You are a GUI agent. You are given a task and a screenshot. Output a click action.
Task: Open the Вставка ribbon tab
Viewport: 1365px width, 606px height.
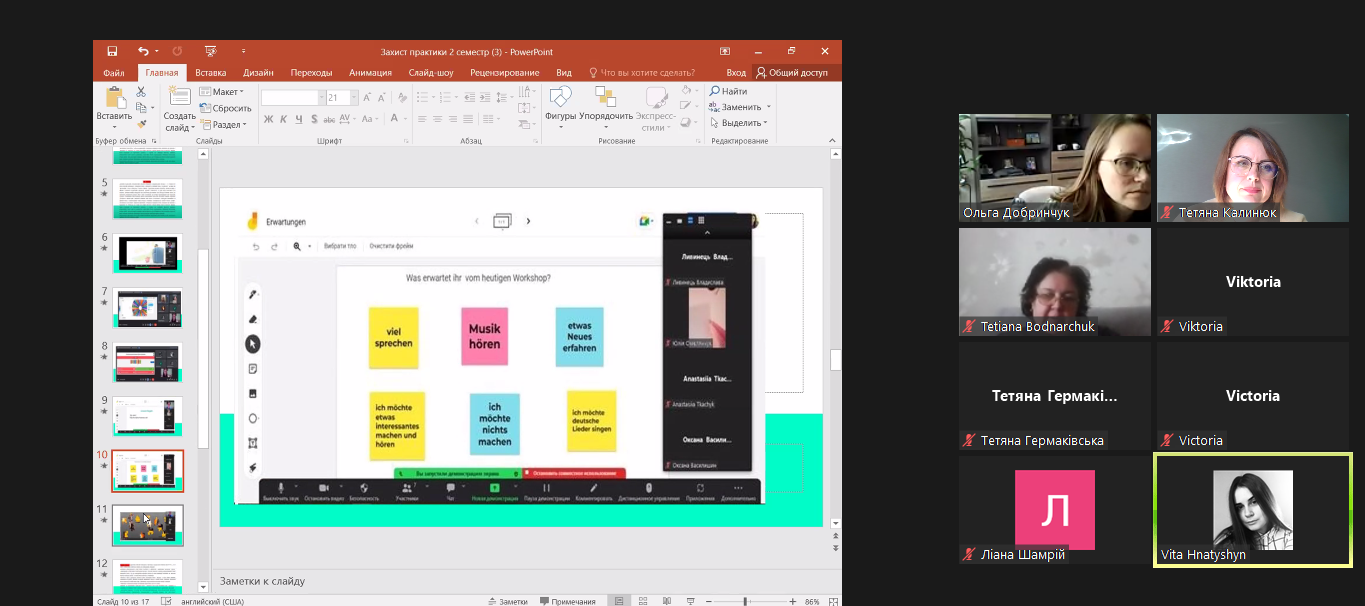[210, 72]
